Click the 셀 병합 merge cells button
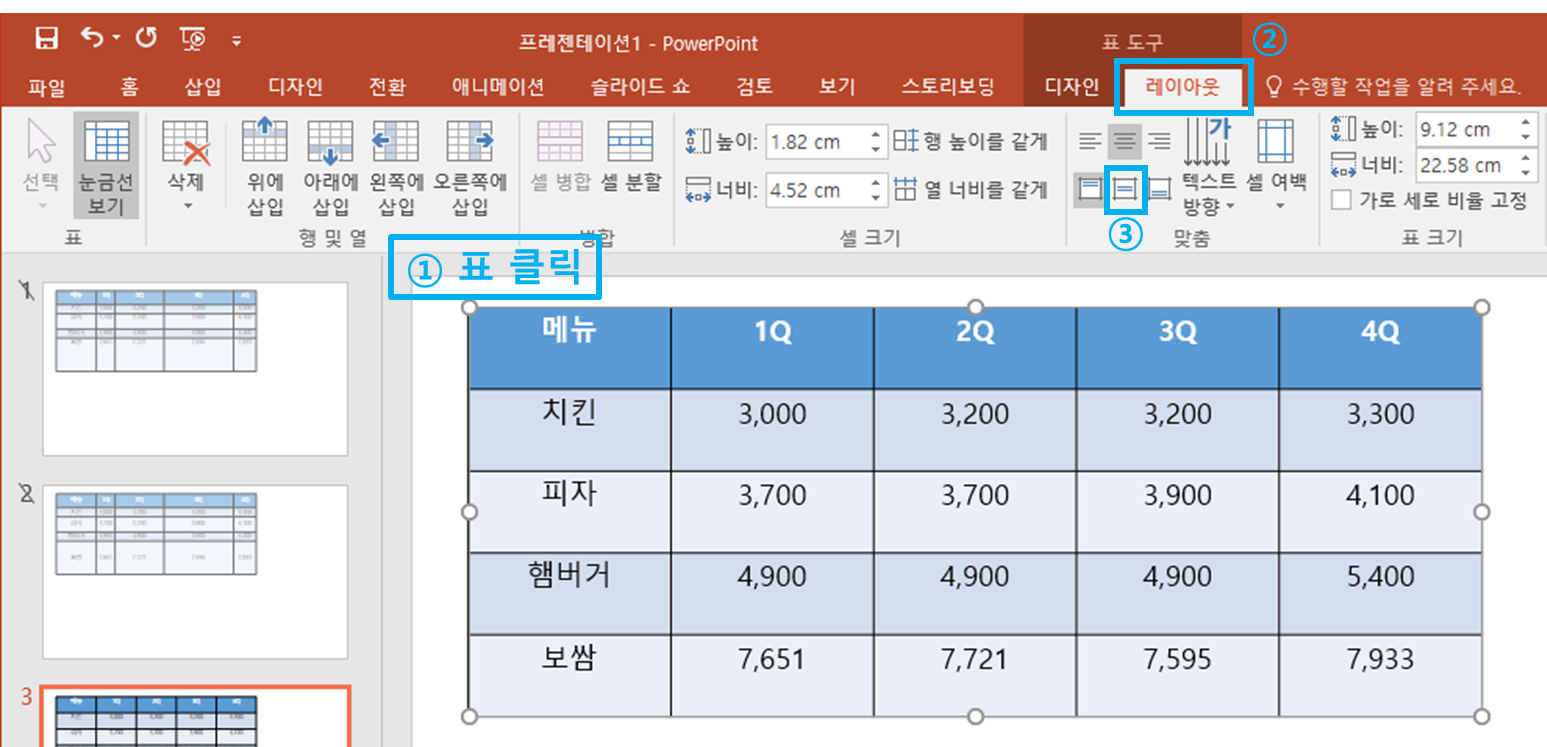Screen dimensions: 1547x747 pyautogui.click(x=561, y=155)
